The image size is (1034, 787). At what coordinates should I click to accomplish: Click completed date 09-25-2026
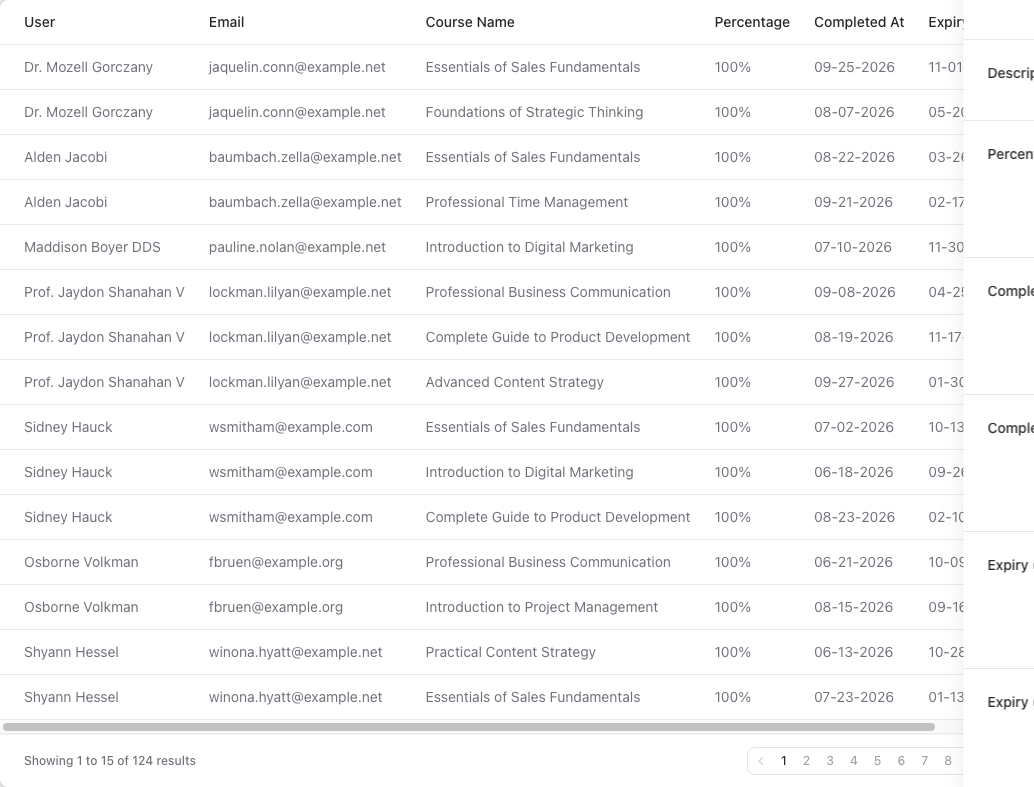pos(854,67)
